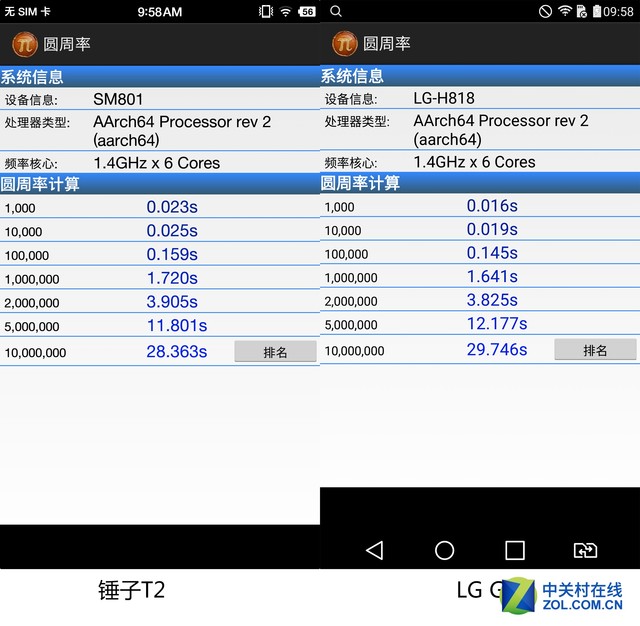Tap the Android back triangle button

(x=374, y=550)
